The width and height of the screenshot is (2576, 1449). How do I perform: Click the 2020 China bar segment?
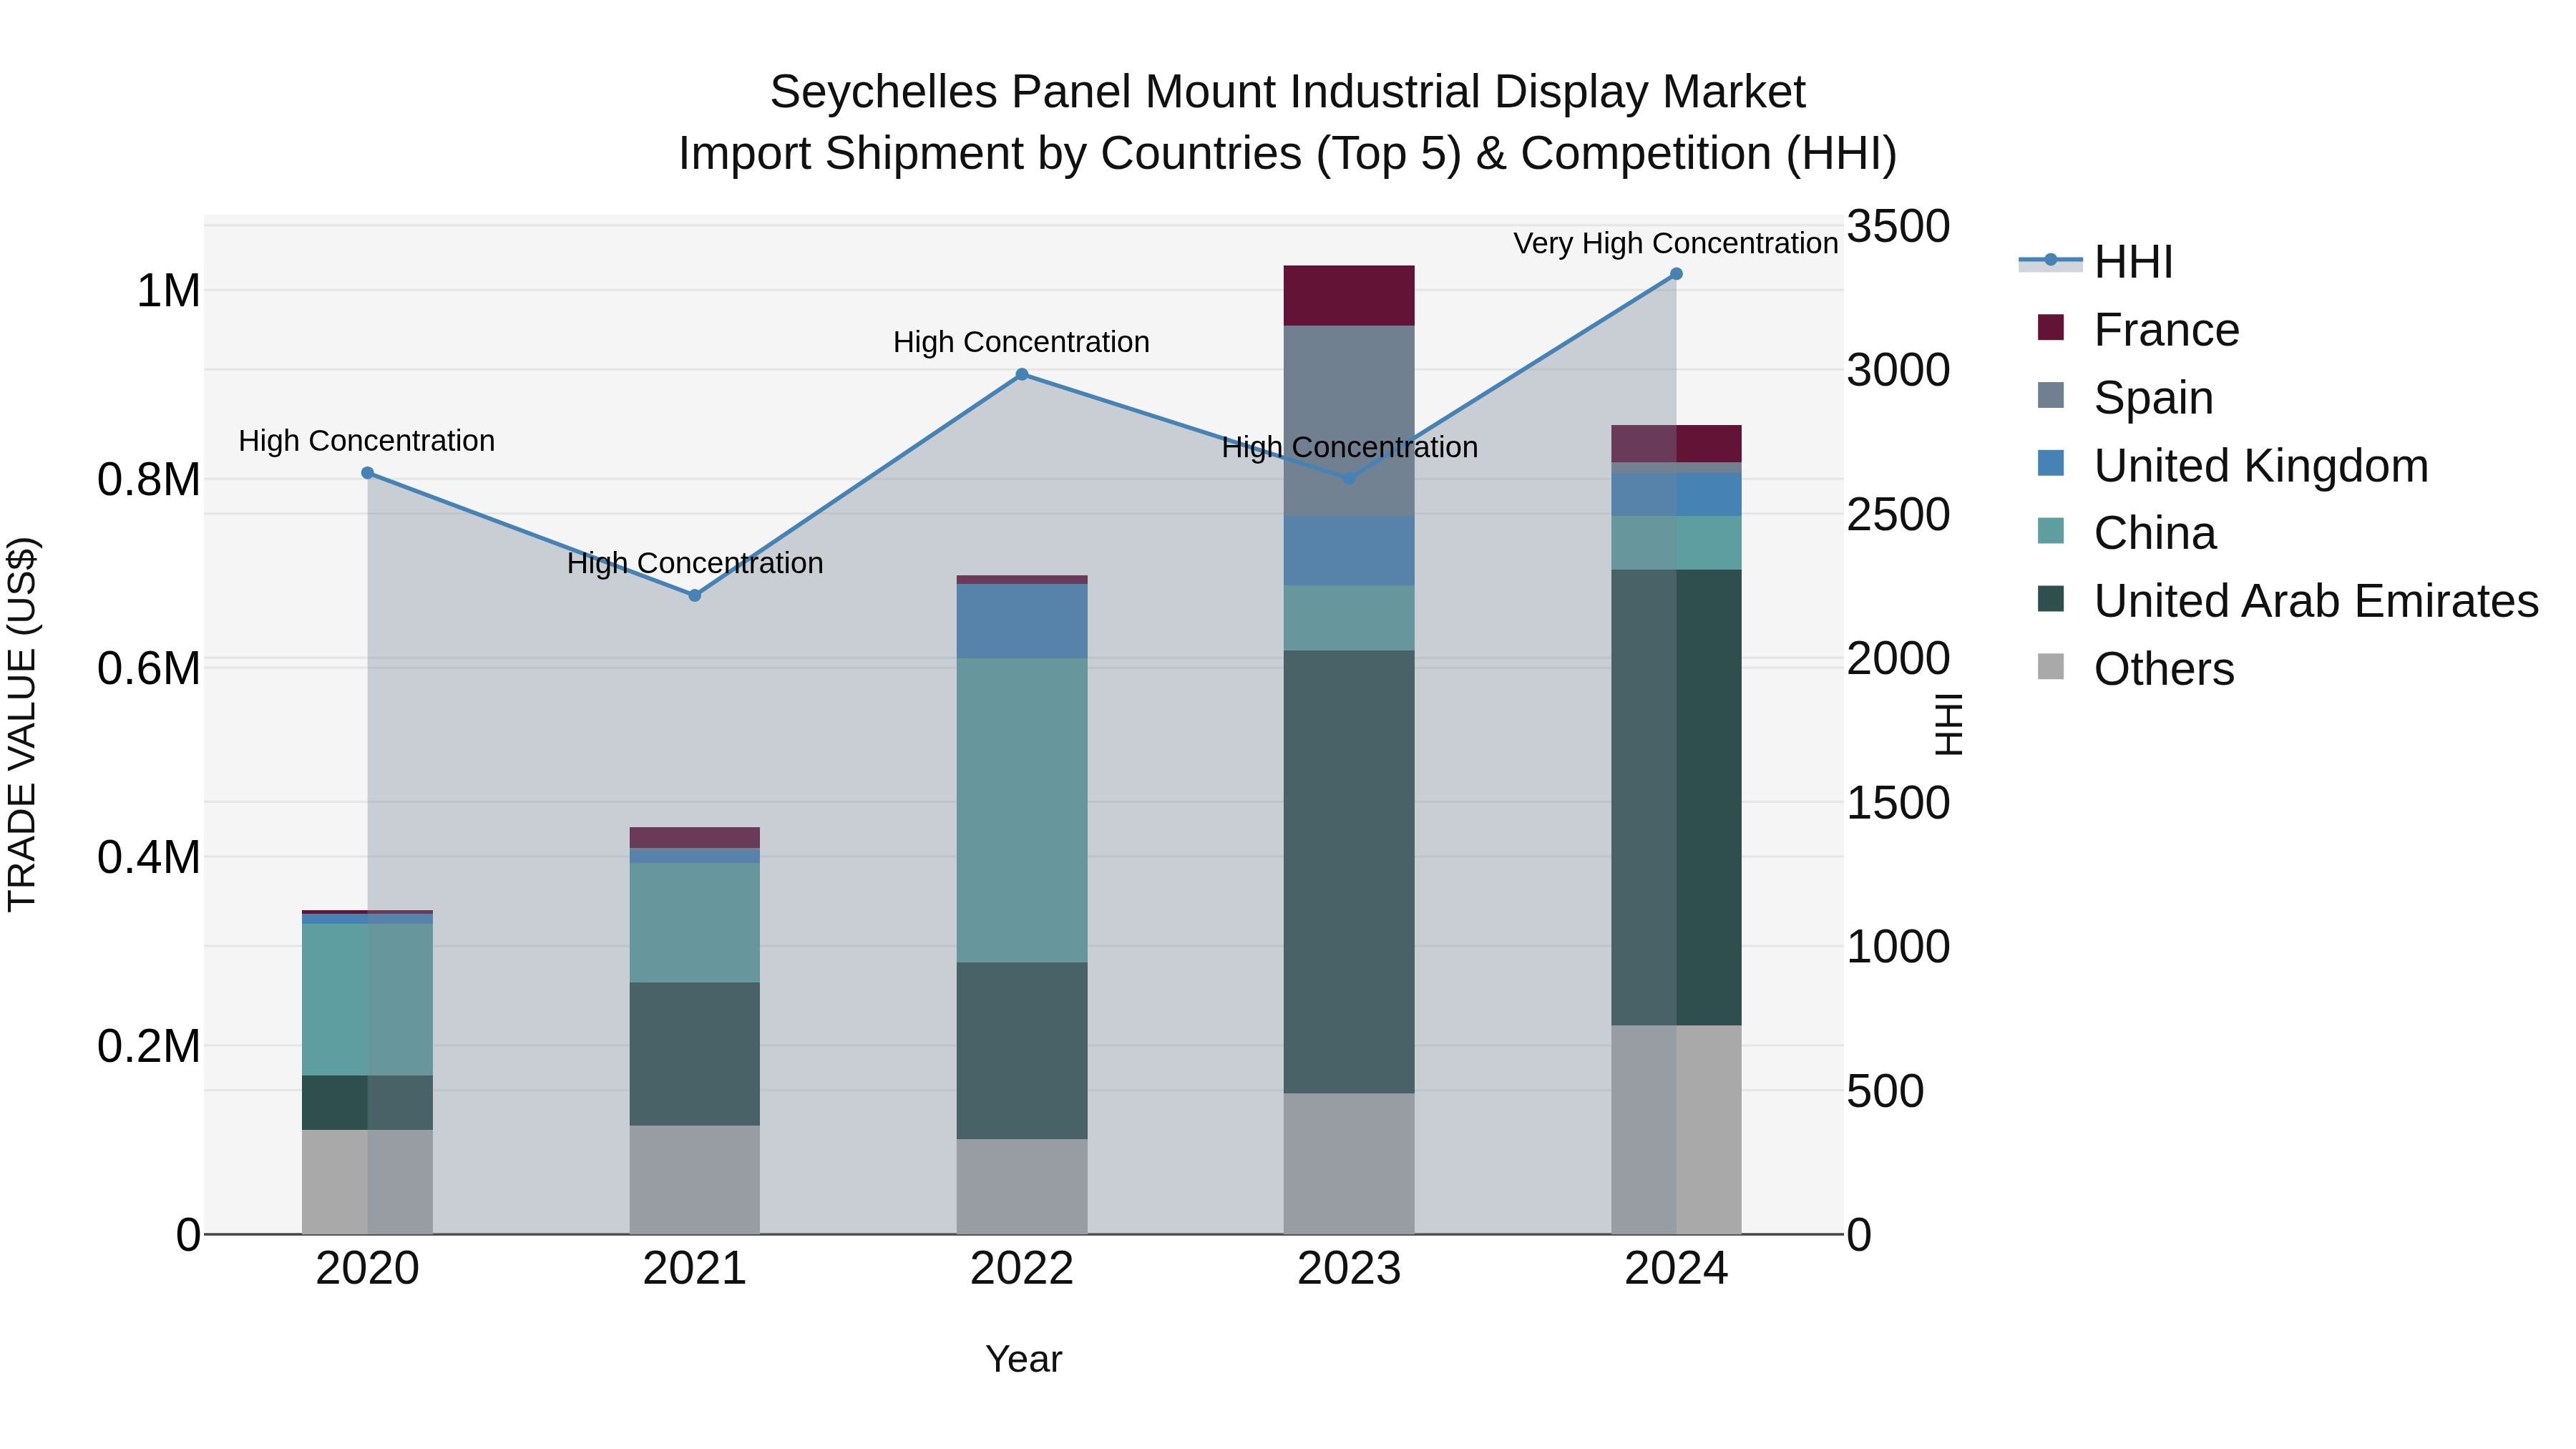(367, 1000)
